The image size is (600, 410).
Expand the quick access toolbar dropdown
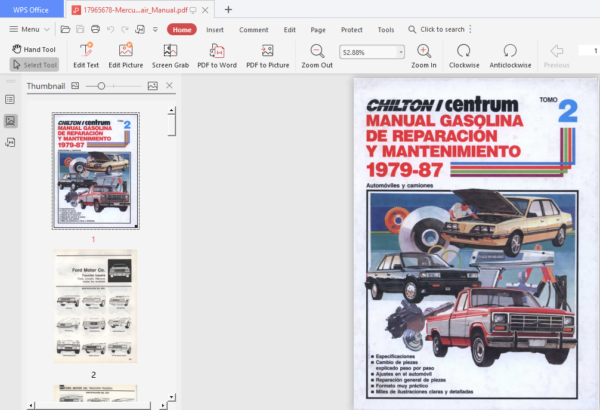tap(155, 29)
